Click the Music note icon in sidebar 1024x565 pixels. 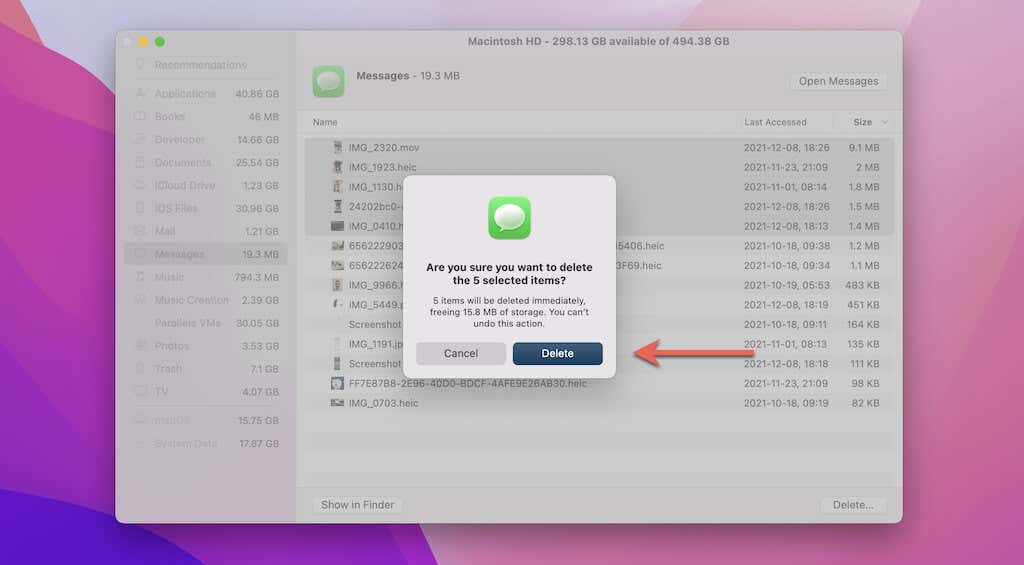pos(140,277)
